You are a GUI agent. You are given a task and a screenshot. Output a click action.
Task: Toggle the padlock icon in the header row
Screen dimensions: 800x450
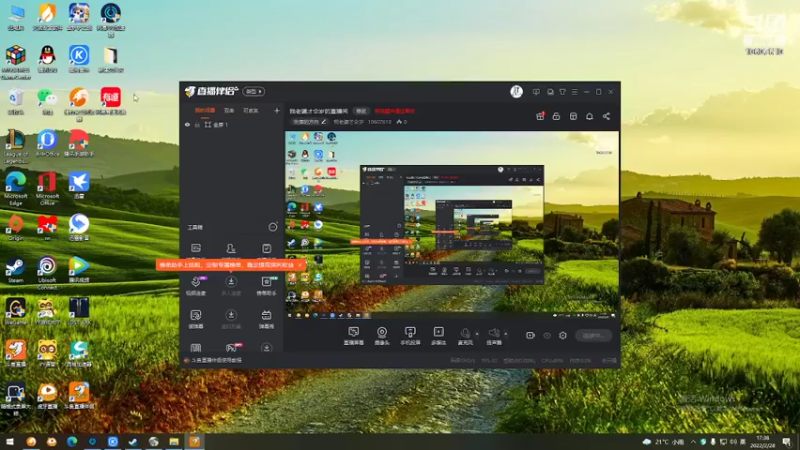556,116
